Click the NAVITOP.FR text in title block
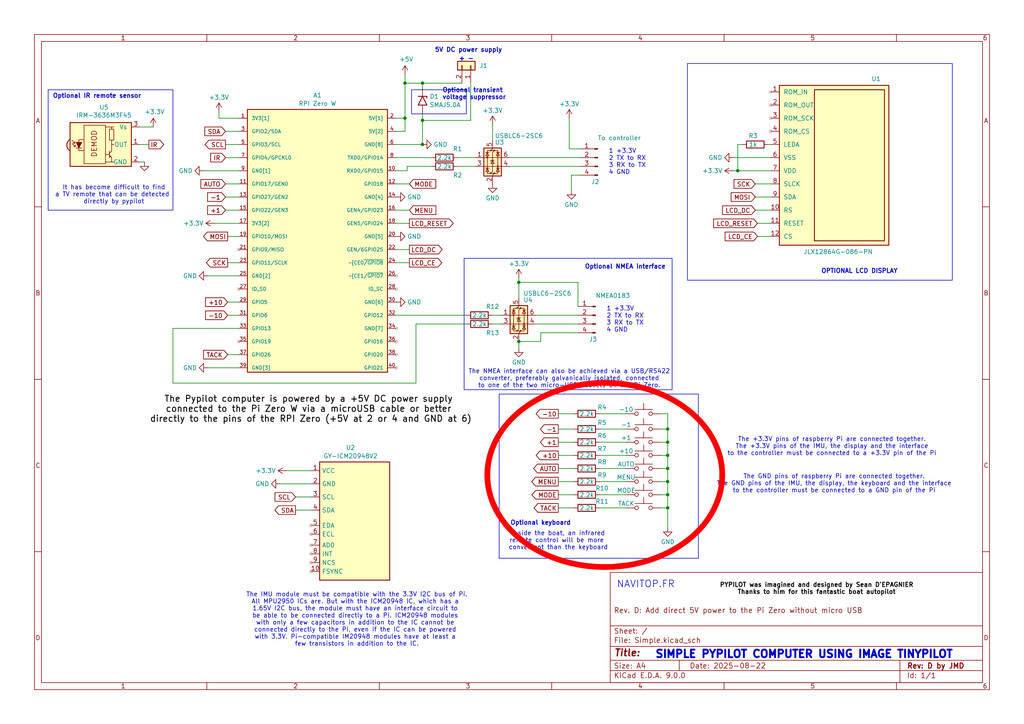 [x=646, y=583]
